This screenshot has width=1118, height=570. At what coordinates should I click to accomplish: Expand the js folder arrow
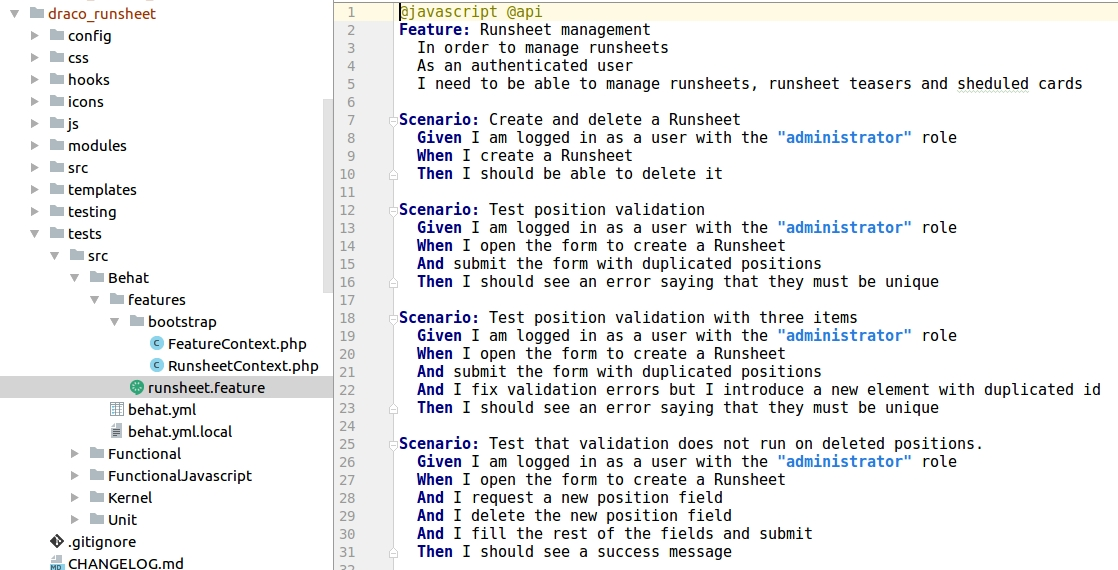pyautogui.click(x=35, y=123)
